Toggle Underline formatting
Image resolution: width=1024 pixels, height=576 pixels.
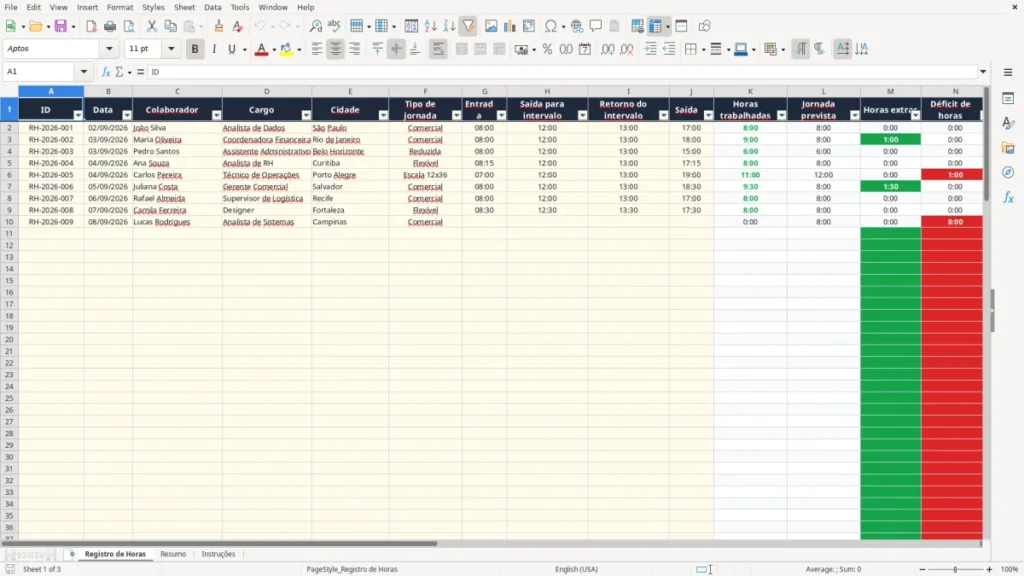click(x=231, y=49)
